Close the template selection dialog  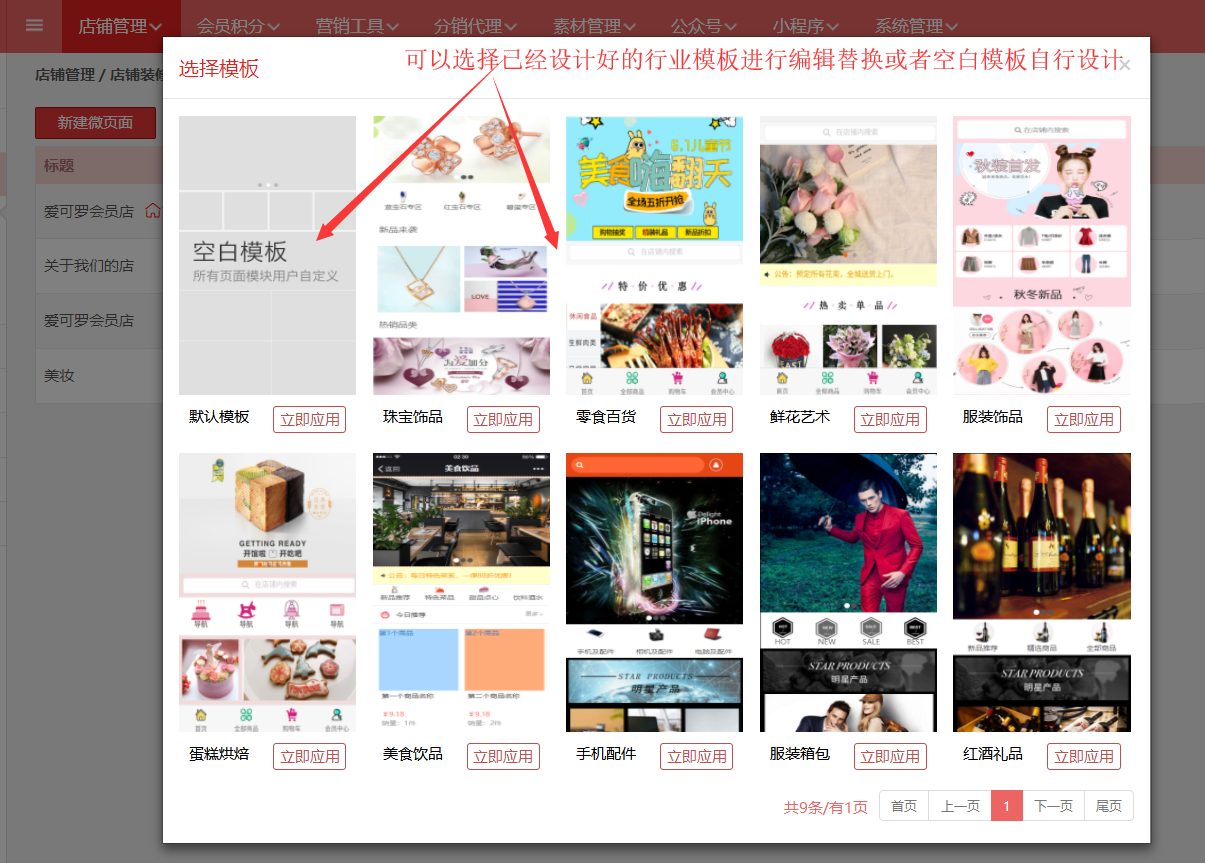pos(1124,65)
